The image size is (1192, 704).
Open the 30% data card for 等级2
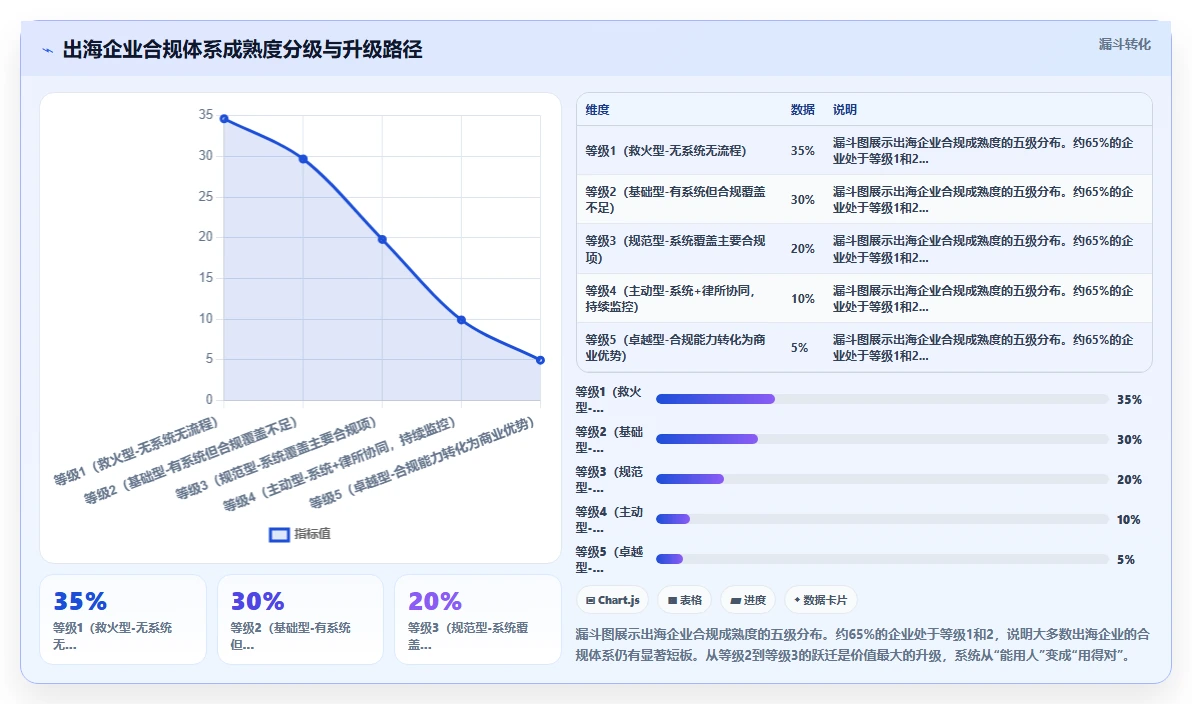point(300,620)
